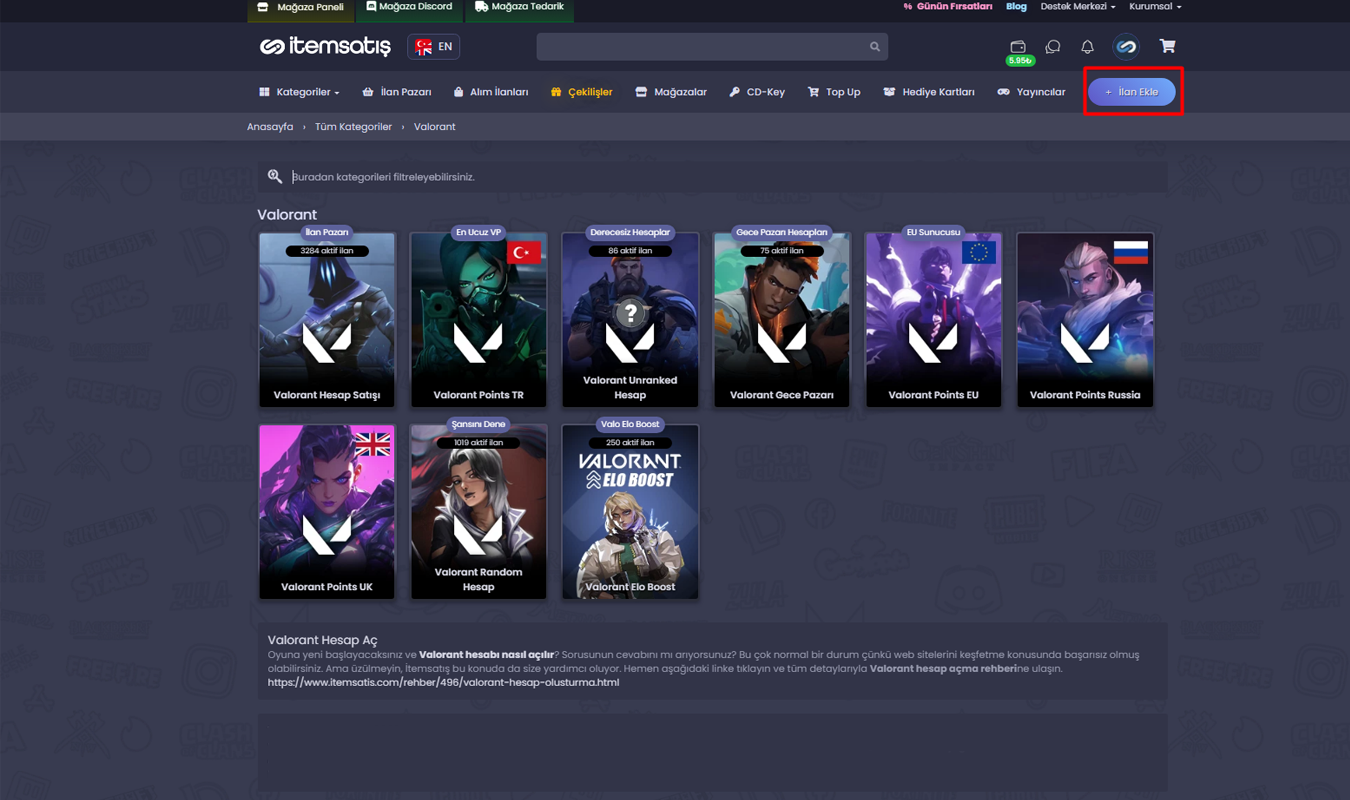Open the Mağaza Paneli tab

pyautogui.click(x=301, y=8)
